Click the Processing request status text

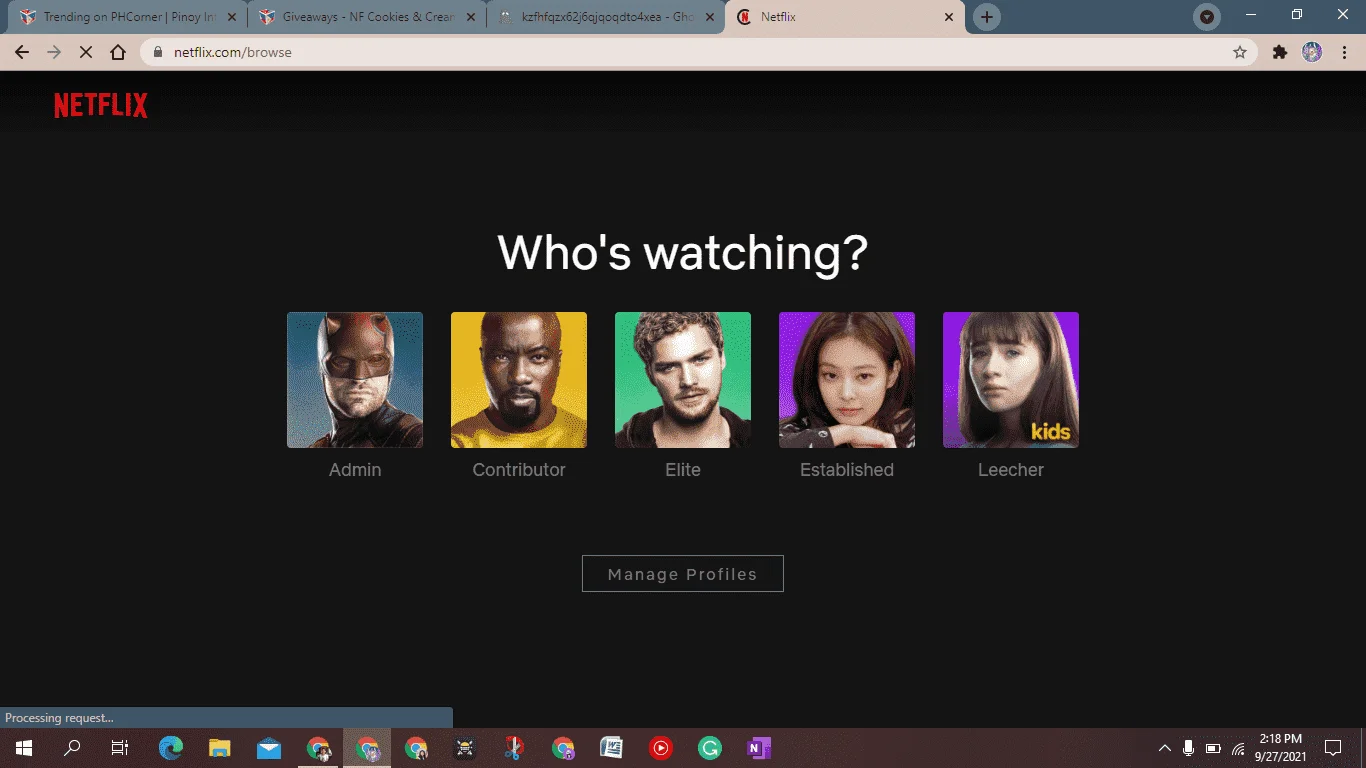pyautogui.click(x=60, y=718)
